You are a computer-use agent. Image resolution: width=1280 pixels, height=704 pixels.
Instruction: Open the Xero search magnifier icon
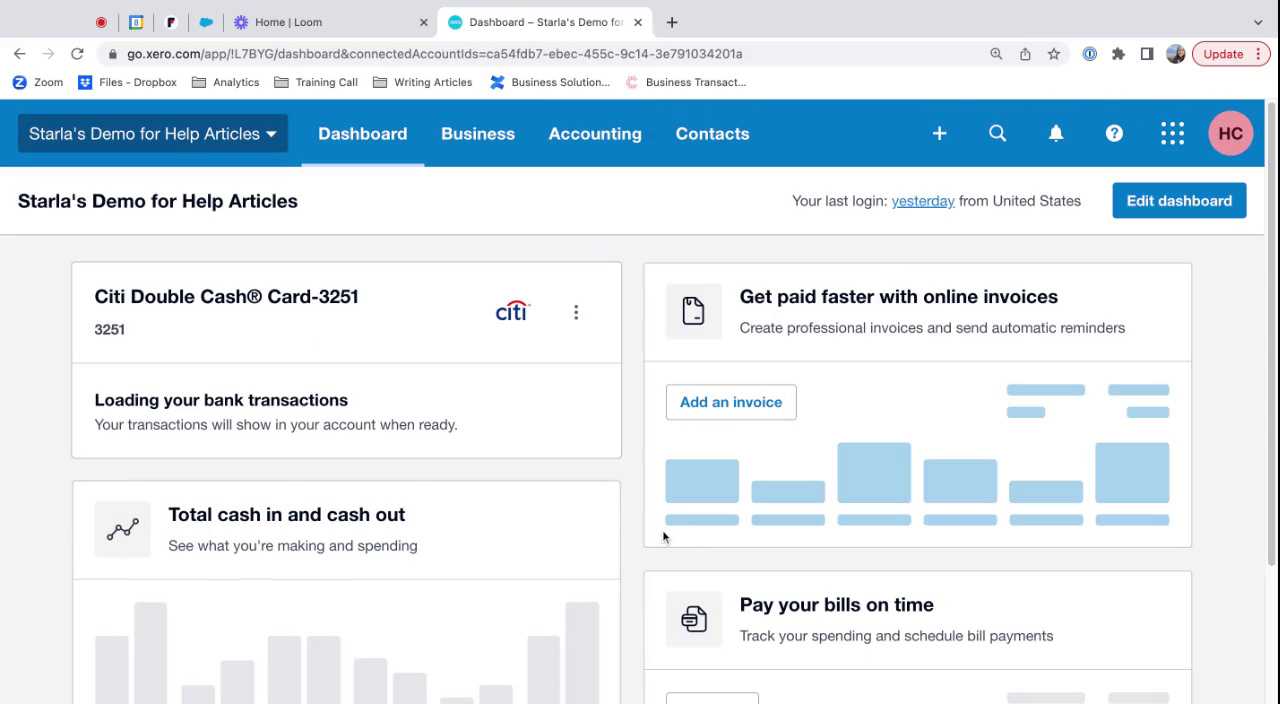click(x=997, y=133)
